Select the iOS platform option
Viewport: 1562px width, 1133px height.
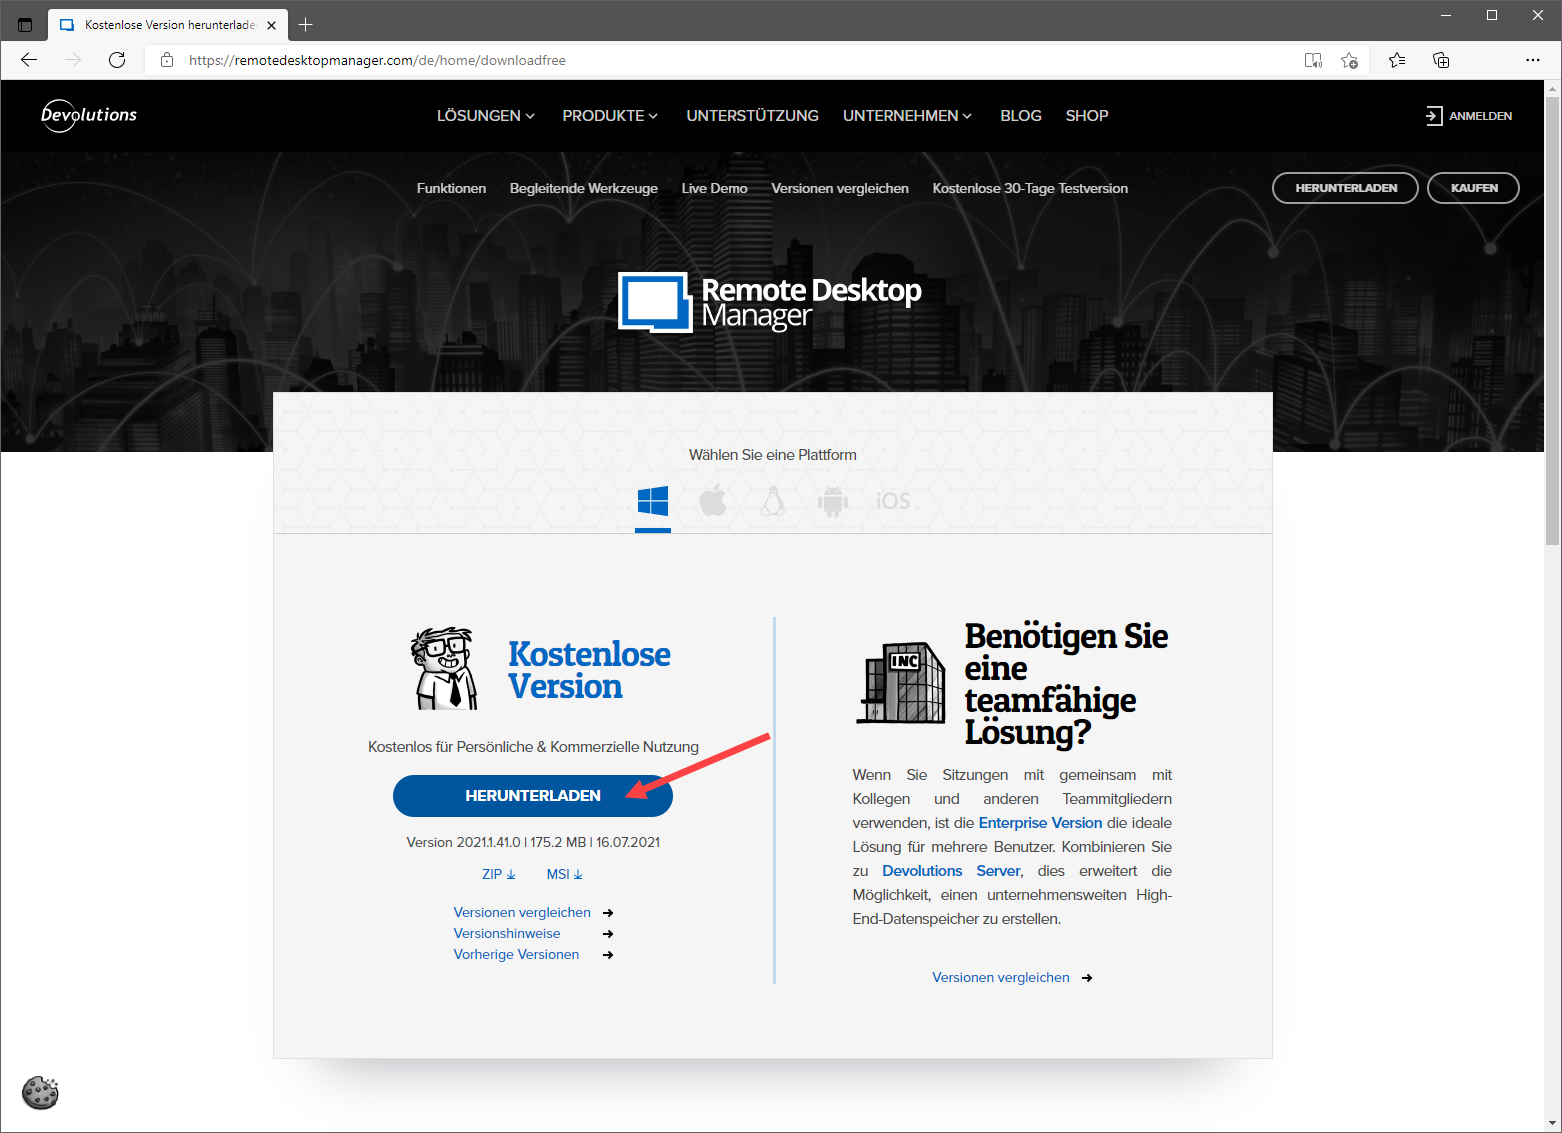click(893, 501)
